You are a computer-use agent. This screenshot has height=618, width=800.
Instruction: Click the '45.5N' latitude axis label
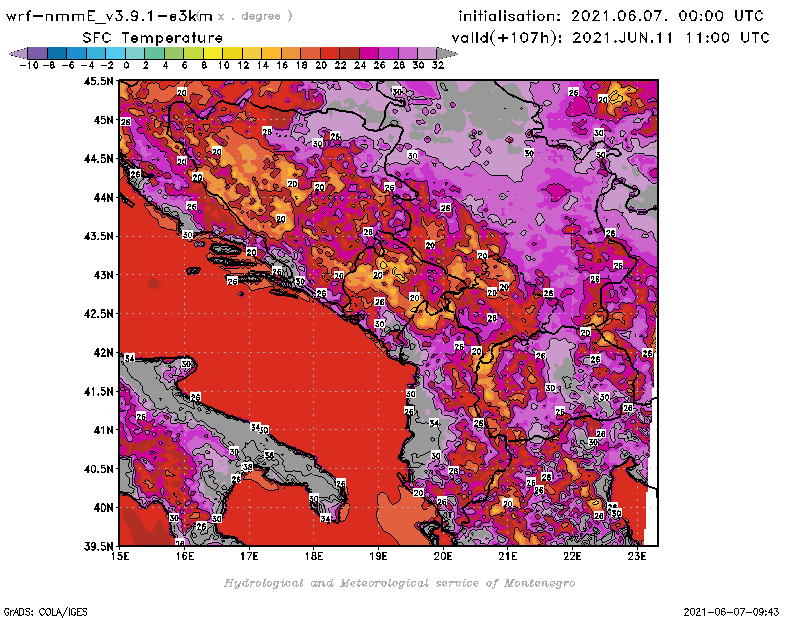[x=98, y=81]
